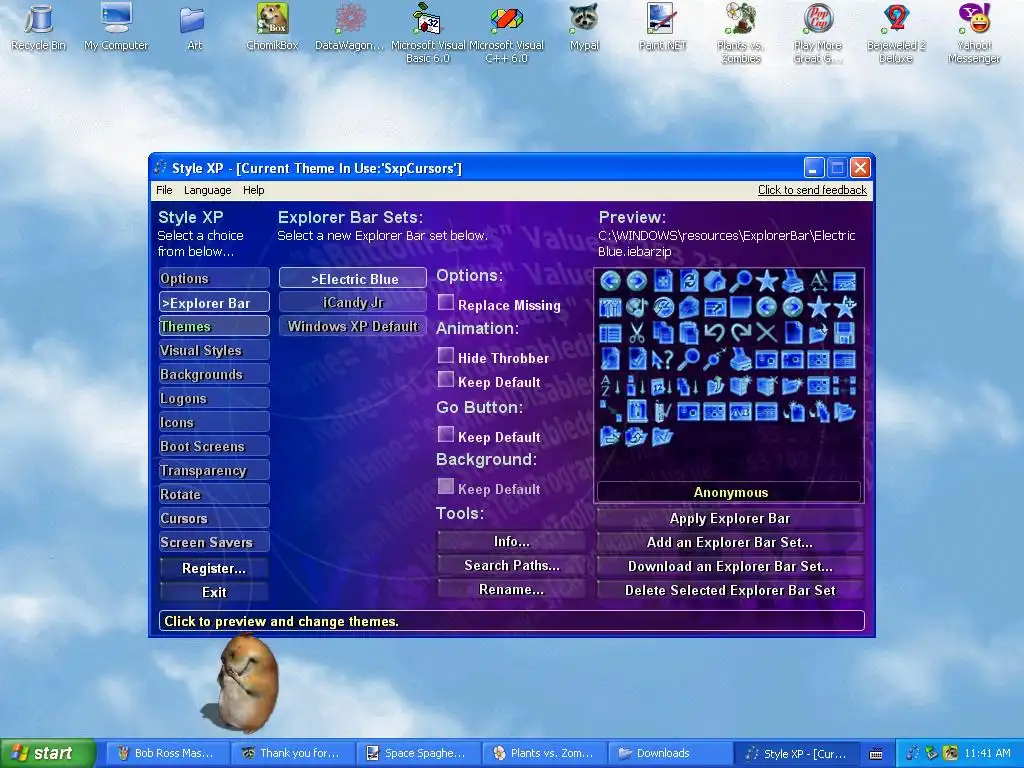Image resolution: width=1024 pixels, height=768 pixels.
Task: Choose the Windows XP Default bar set
Action: pos(353,326)
